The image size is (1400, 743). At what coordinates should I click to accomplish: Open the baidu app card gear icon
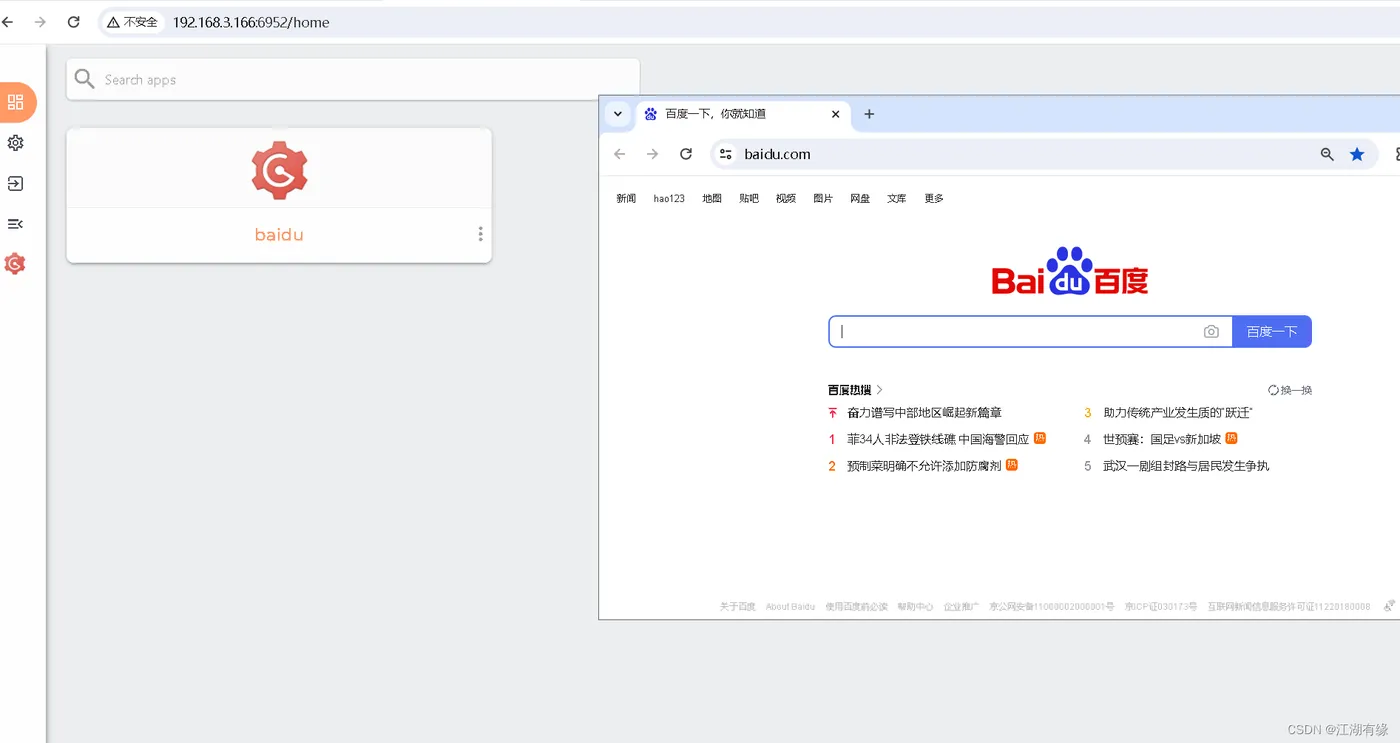(x=279, y=170)
